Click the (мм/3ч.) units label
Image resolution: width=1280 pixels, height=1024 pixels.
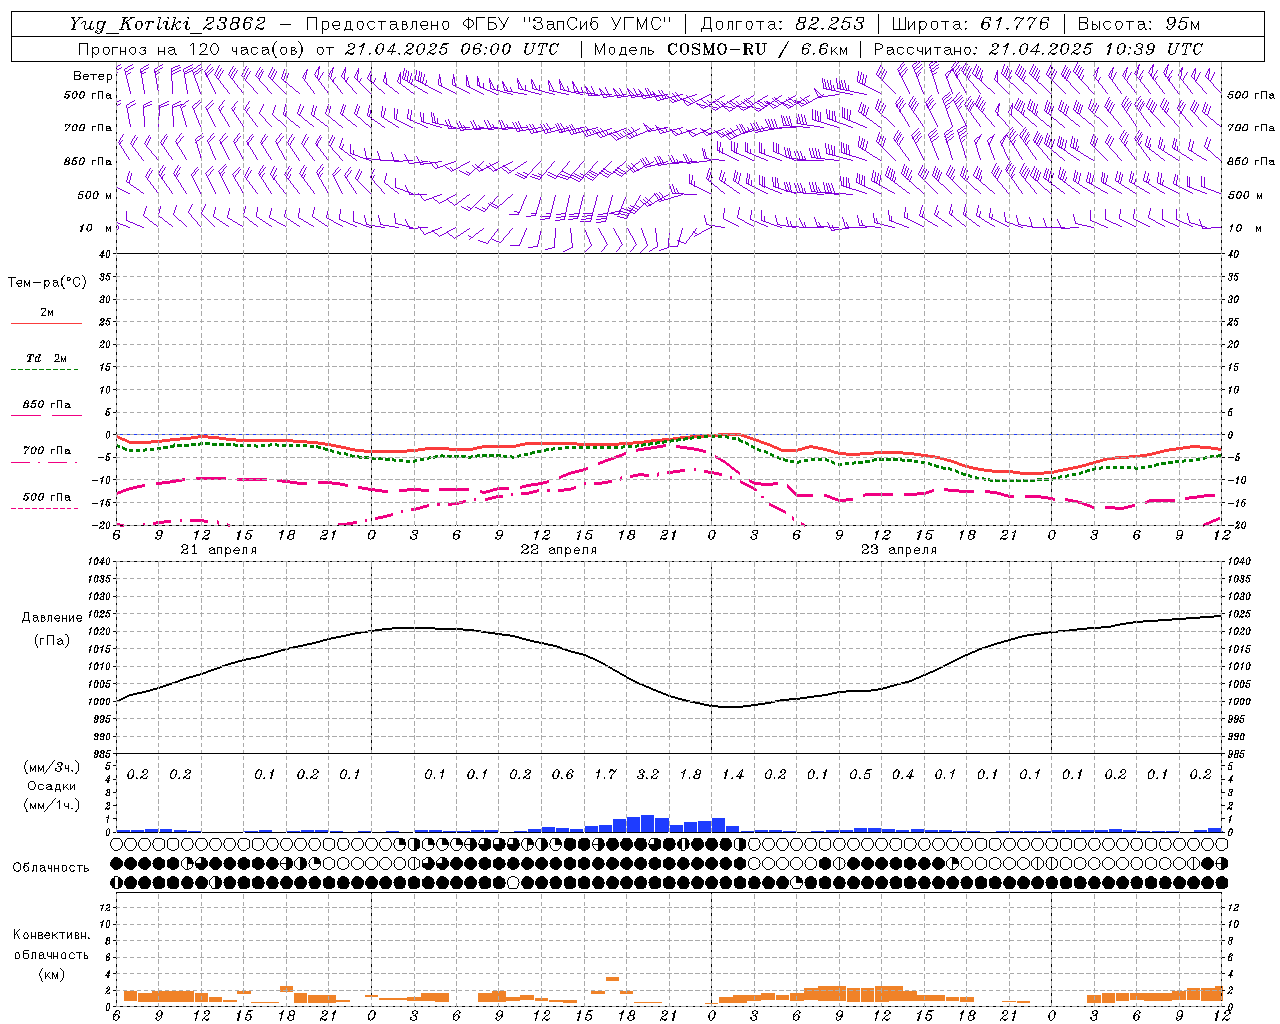[52, 768]
